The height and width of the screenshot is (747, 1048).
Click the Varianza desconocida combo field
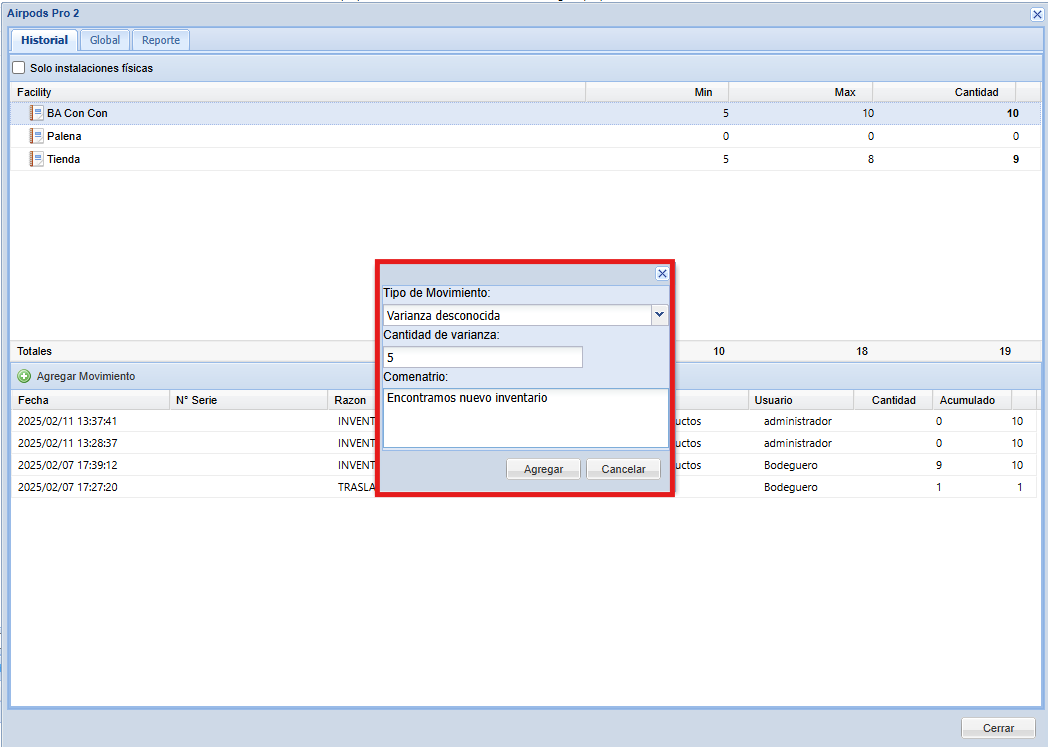pyautogui.click(x=517, y=315)
